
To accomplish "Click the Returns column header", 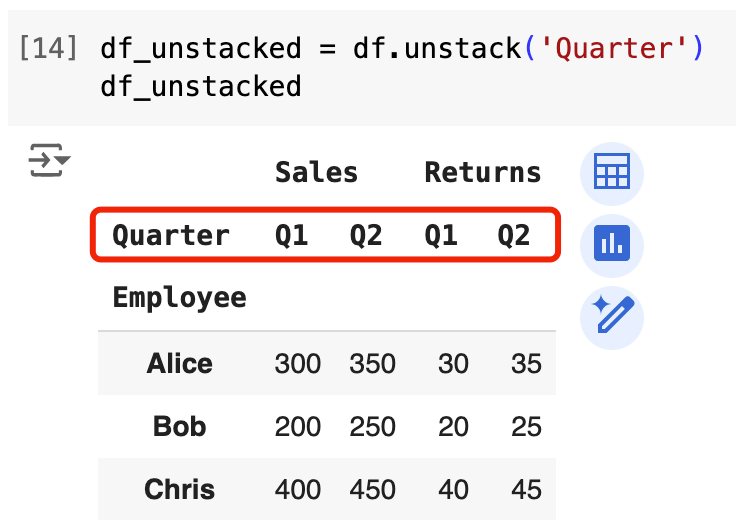I will [x=482, y=172].
